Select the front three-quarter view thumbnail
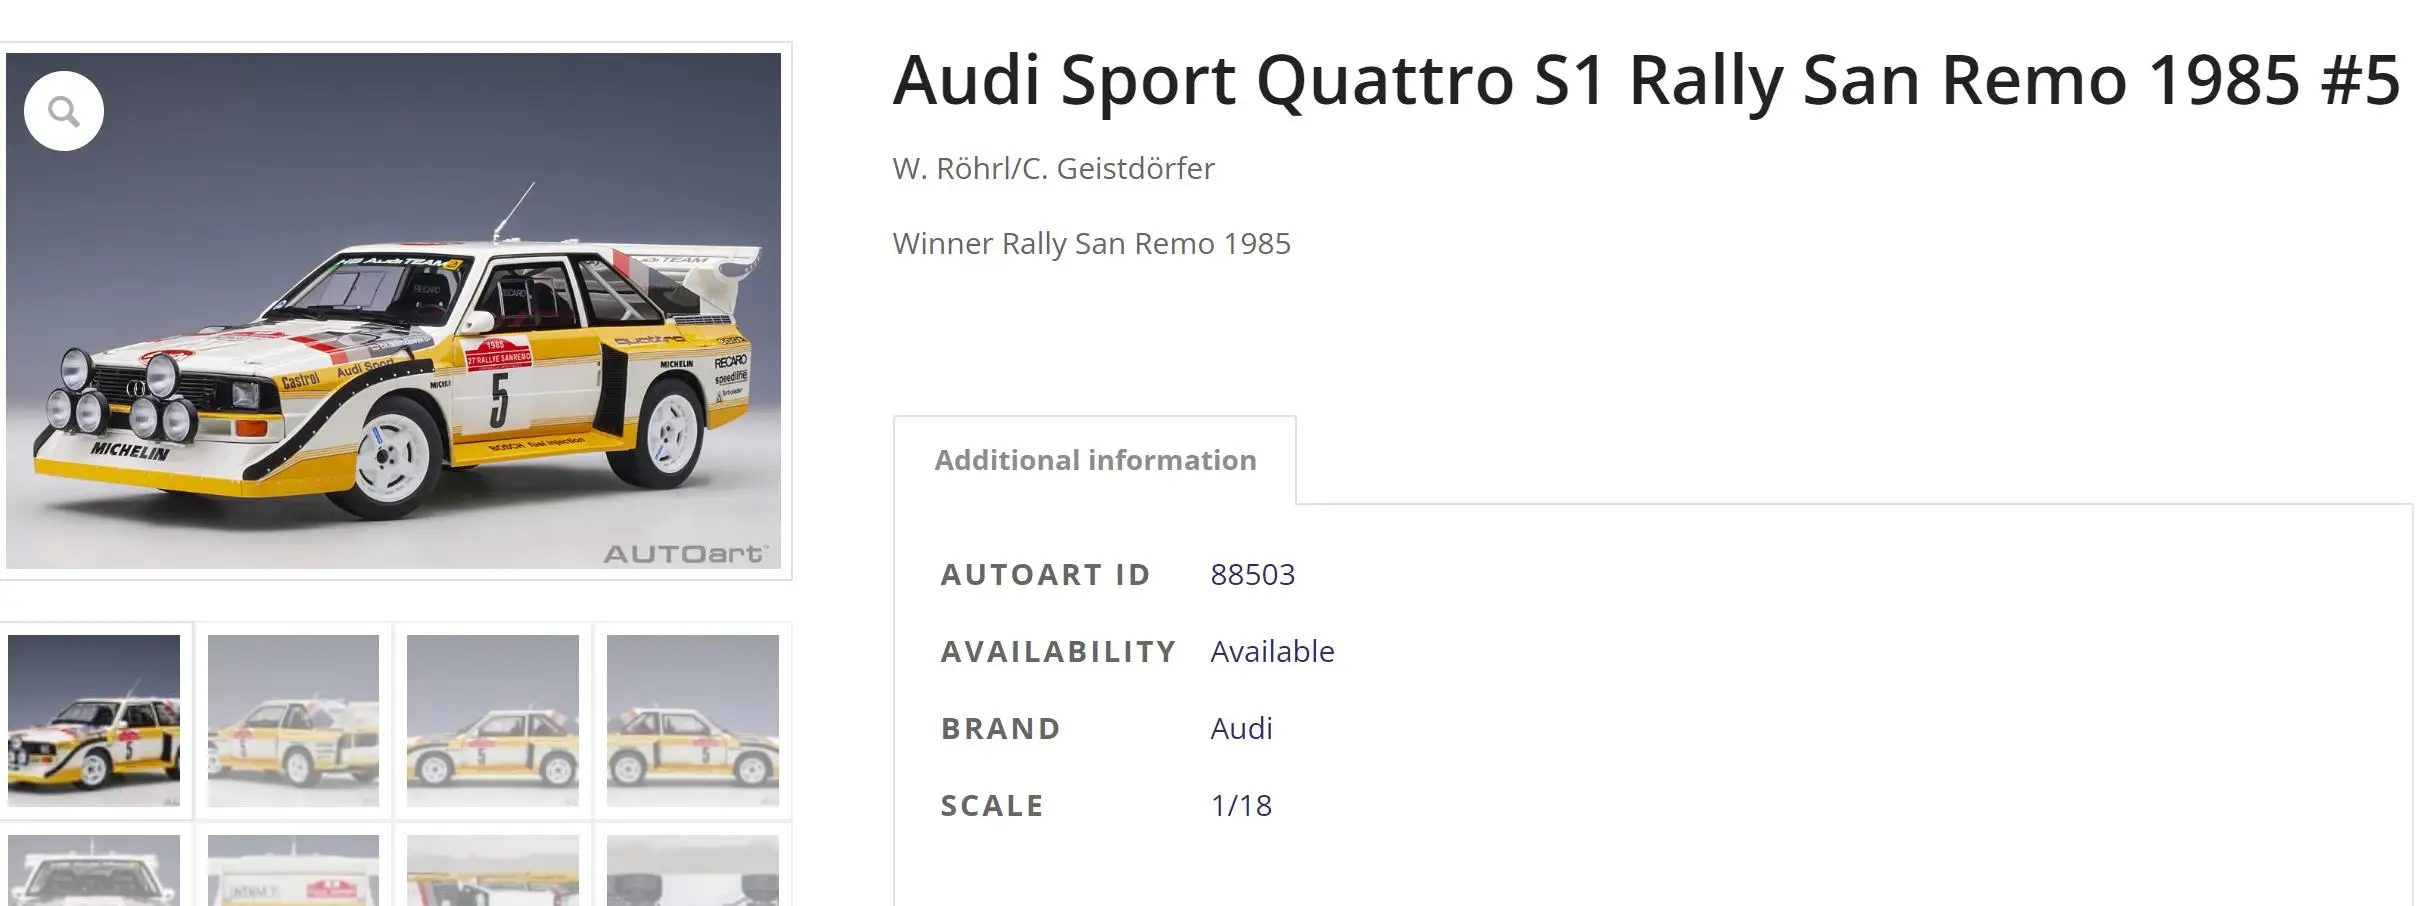The image size is (2434, 906). click(94, 720)
